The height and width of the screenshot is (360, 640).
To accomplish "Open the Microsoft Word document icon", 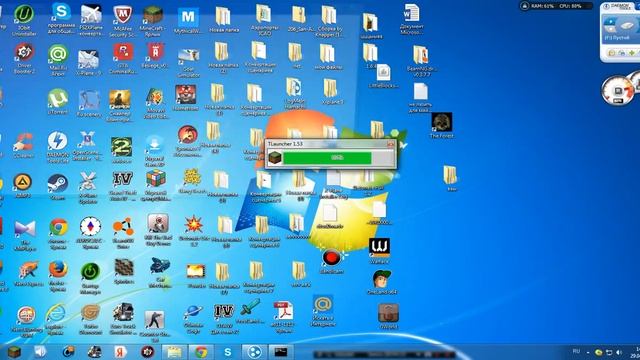I will [411, 13].
